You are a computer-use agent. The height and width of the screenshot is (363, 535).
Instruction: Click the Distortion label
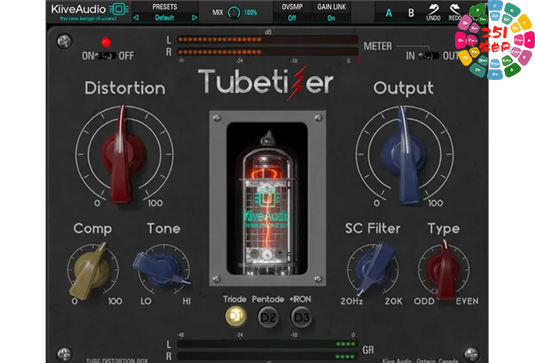pos(125,88)
